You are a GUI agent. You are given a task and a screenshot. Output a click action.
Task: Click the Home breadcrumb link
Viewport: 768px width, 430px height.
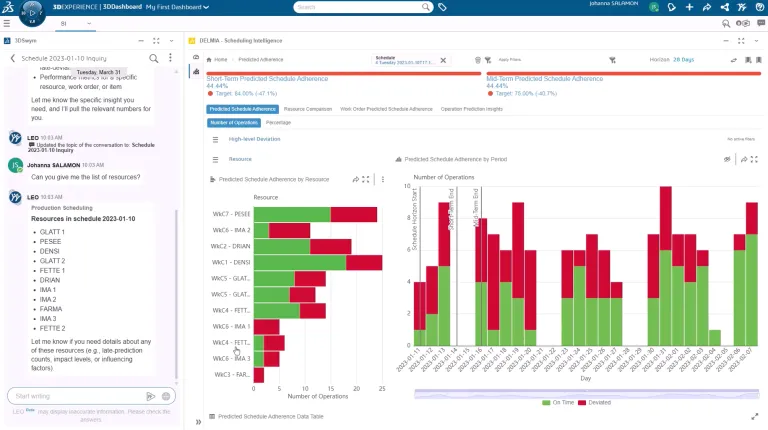point(220,60)
